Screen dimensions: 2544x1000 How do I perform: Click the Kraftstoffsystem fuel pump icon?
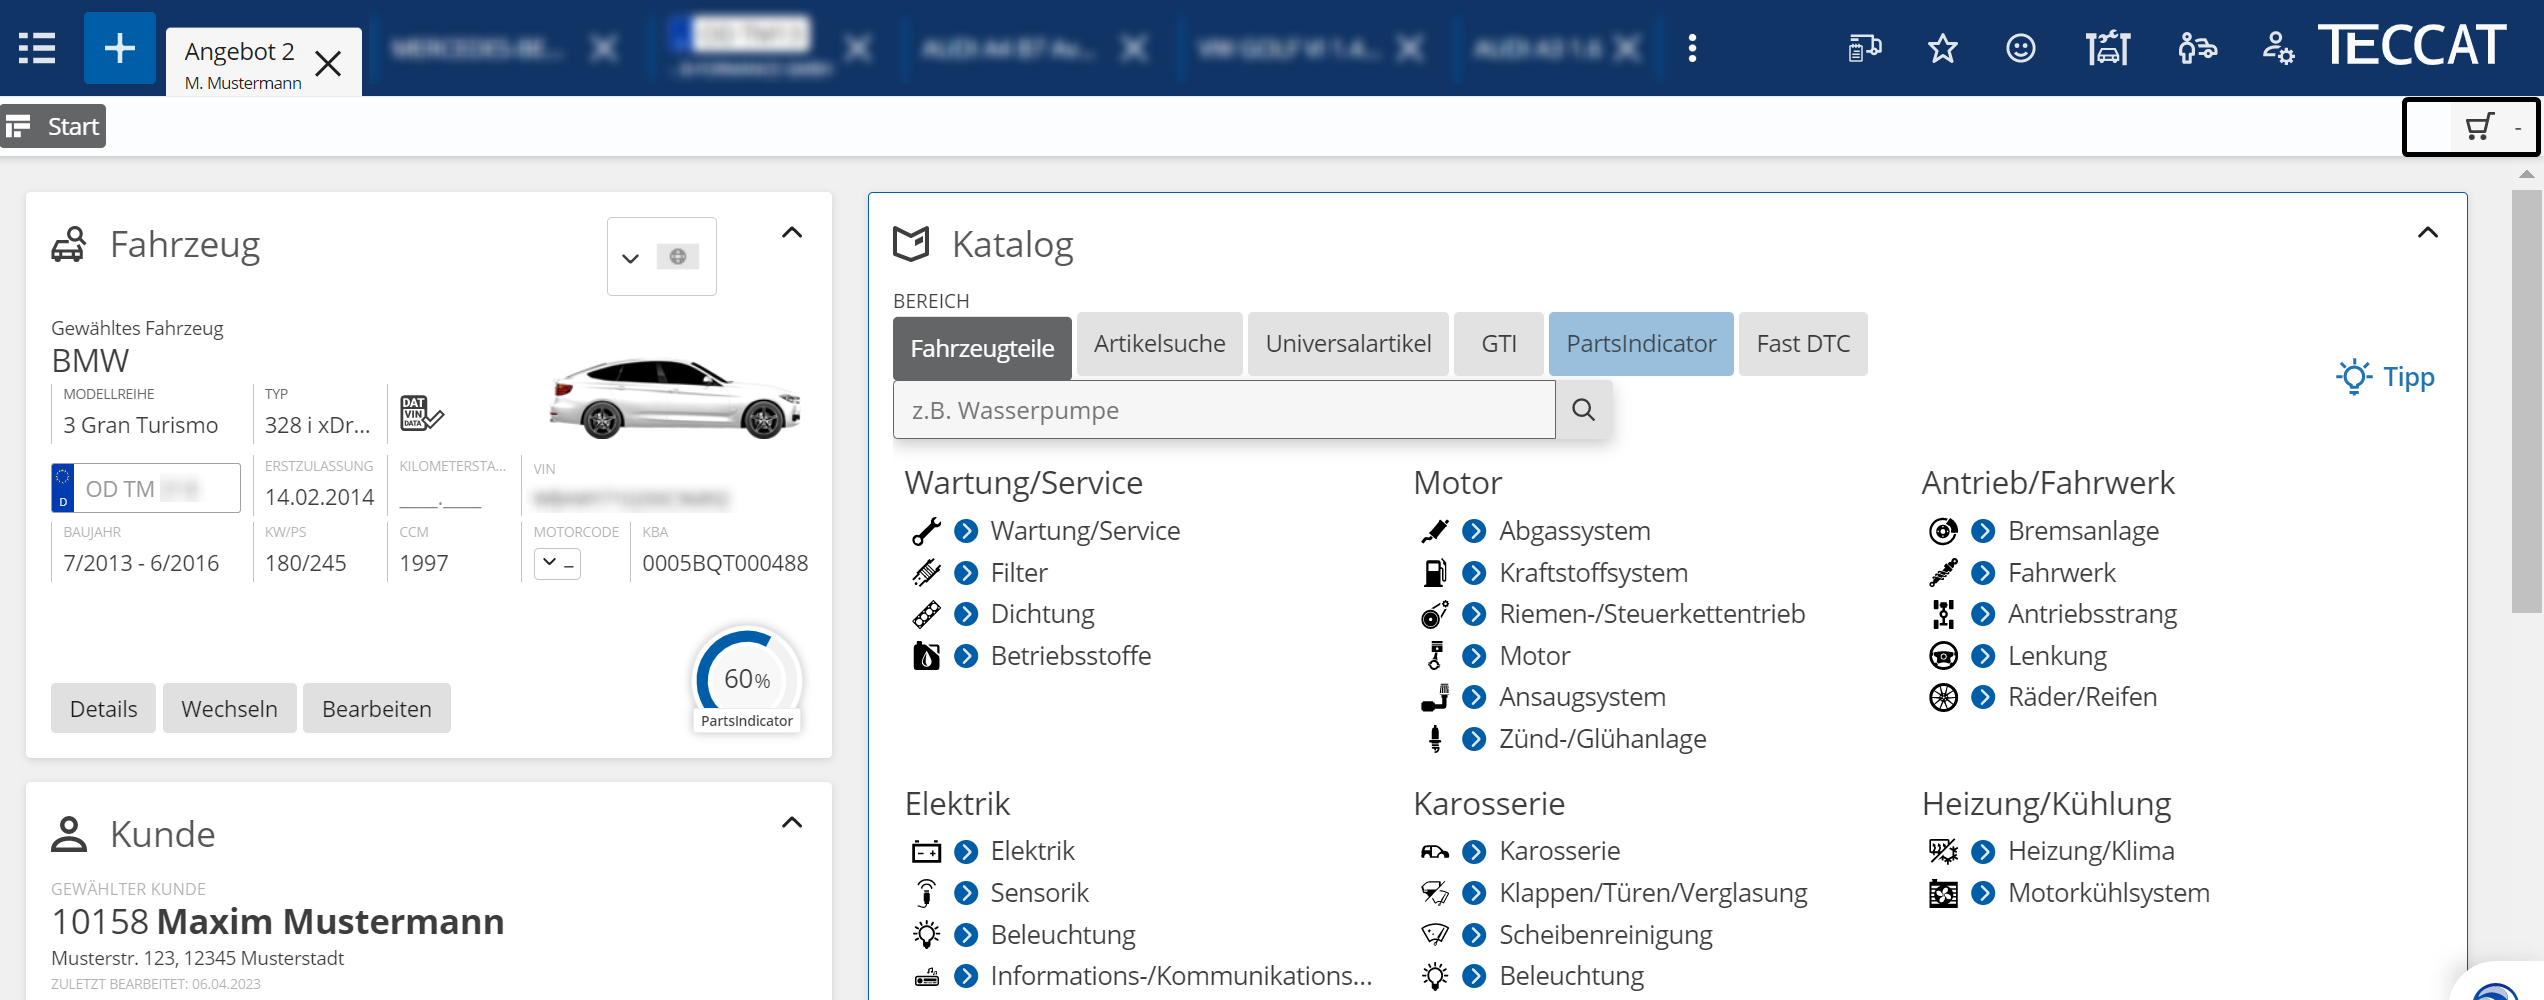[1435, 573]
